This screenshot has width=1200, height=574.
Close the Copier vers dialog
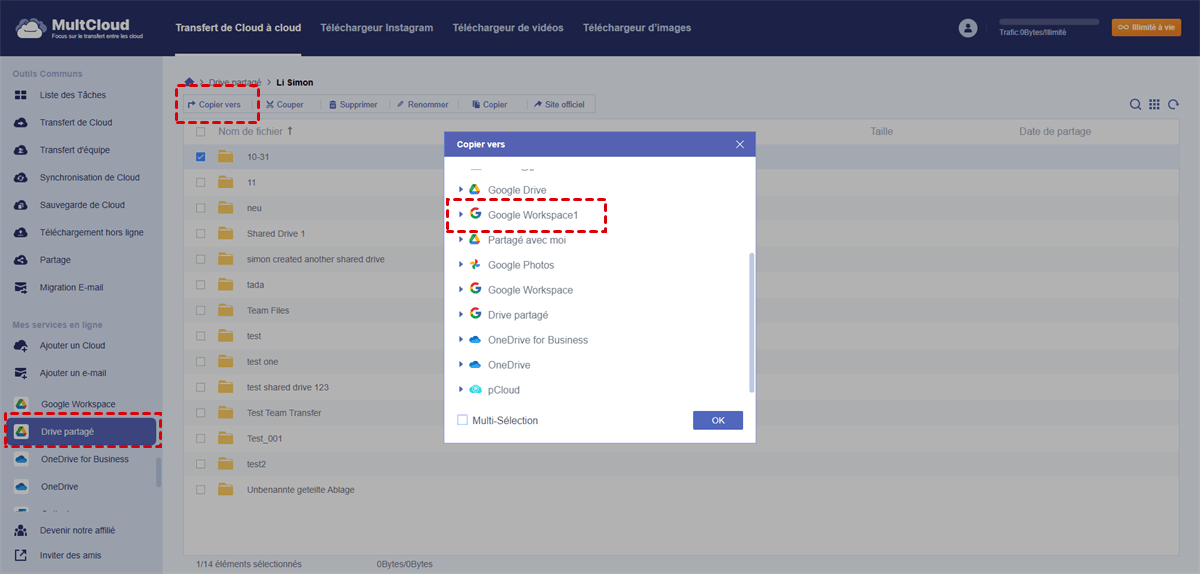click(740, 144)
